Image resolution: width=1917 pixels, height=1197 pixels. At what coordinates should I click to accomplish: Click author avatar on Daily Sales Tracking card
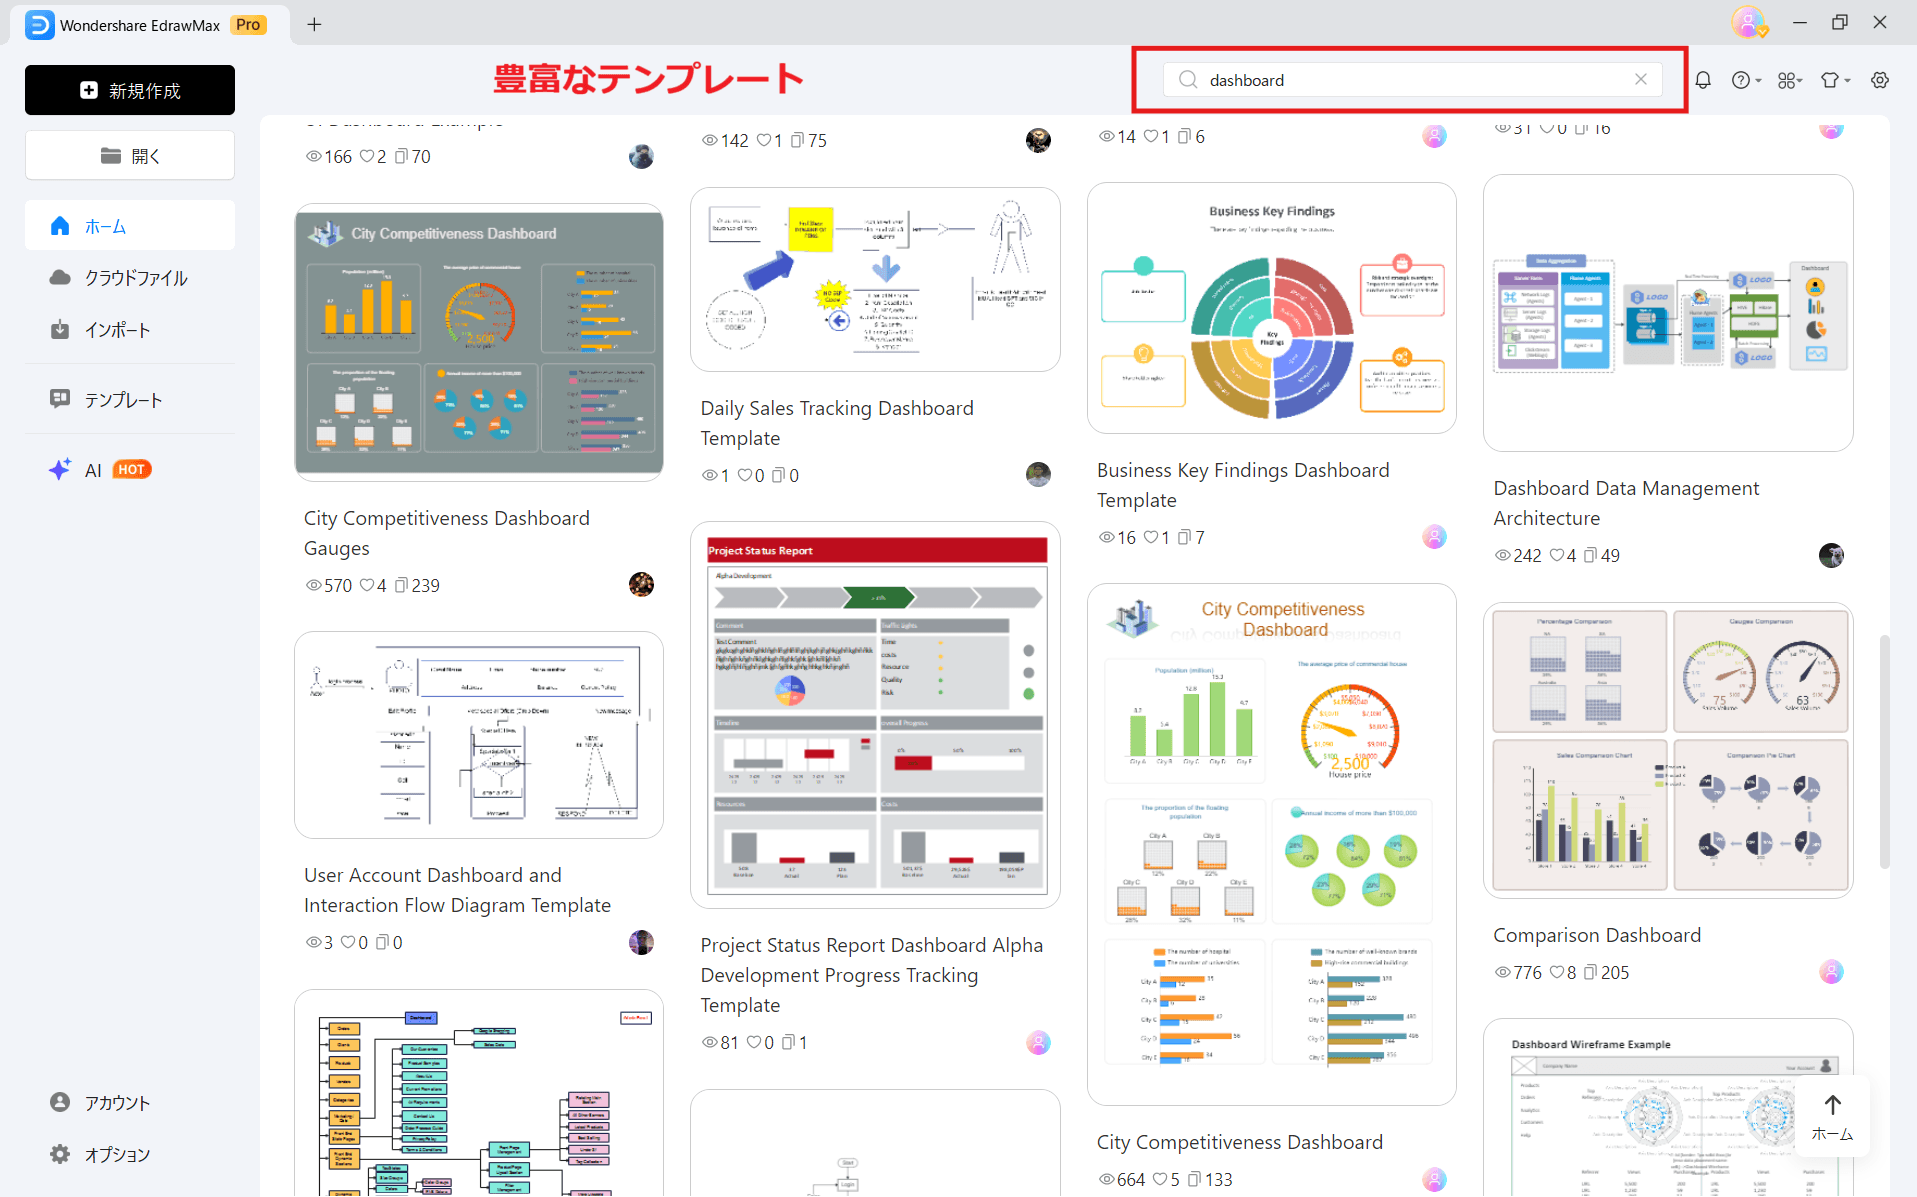click(x=1038, y=474)
